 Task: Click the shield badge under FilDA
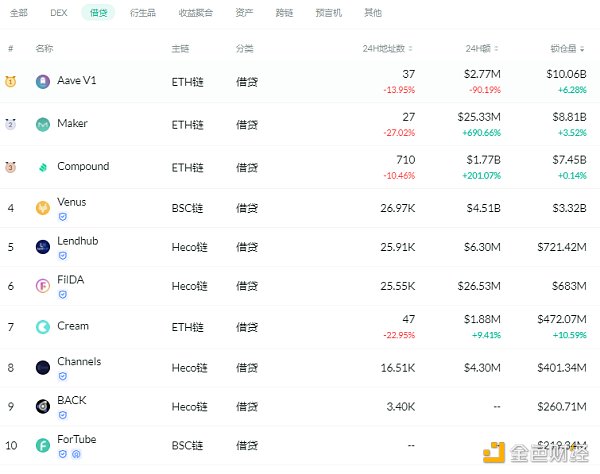pos(63,295)
